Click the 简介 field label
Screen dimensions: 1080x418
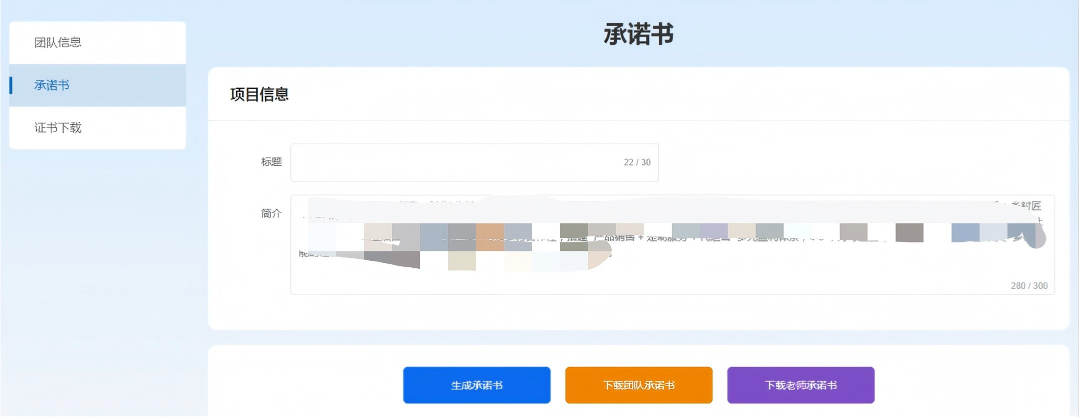tap(270, 214)
